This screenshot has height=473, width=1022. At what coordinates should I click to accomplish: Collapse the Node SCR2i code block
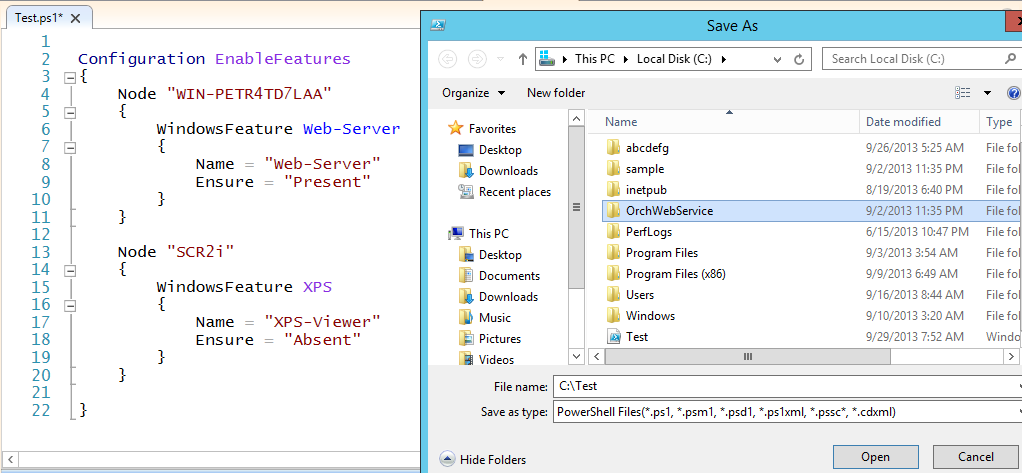tap(69, 269)
